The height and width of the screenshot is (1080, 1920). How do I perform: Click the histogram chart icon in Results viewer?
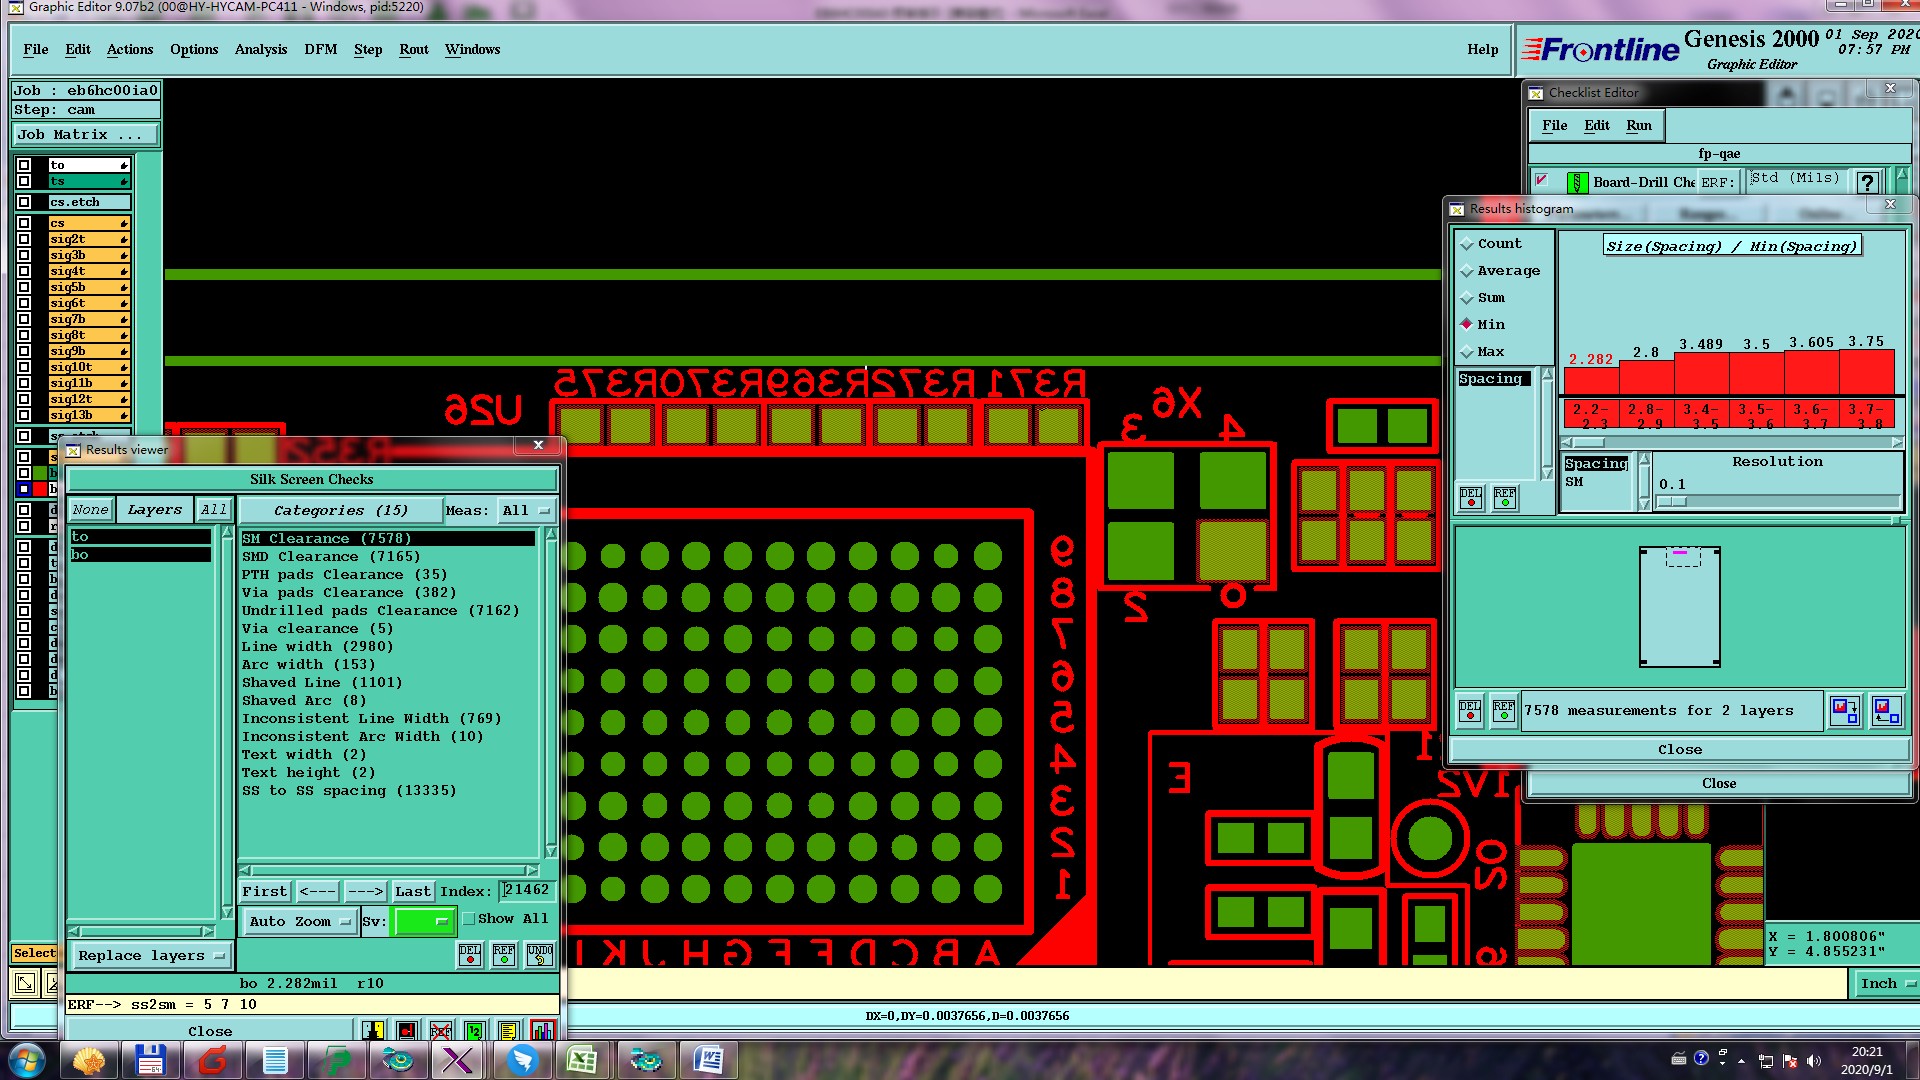(x=542, y=1030)
